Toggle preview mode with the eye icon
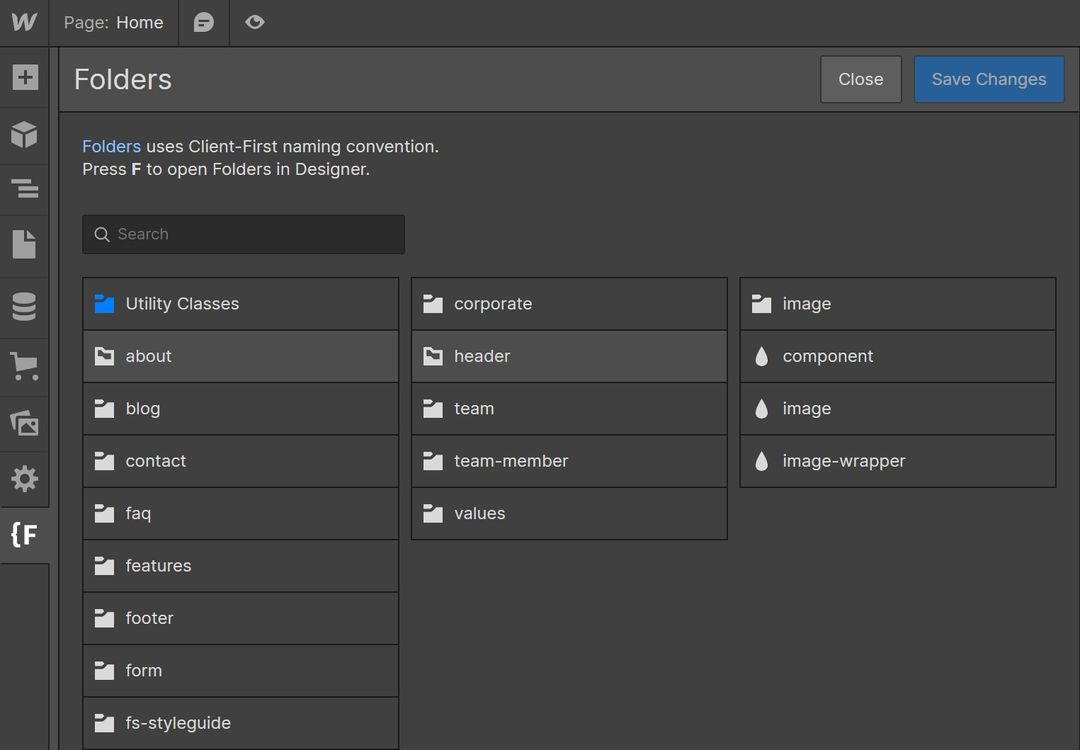The height and width of the screenshot is (750, 1080). (x=255, y=22)
